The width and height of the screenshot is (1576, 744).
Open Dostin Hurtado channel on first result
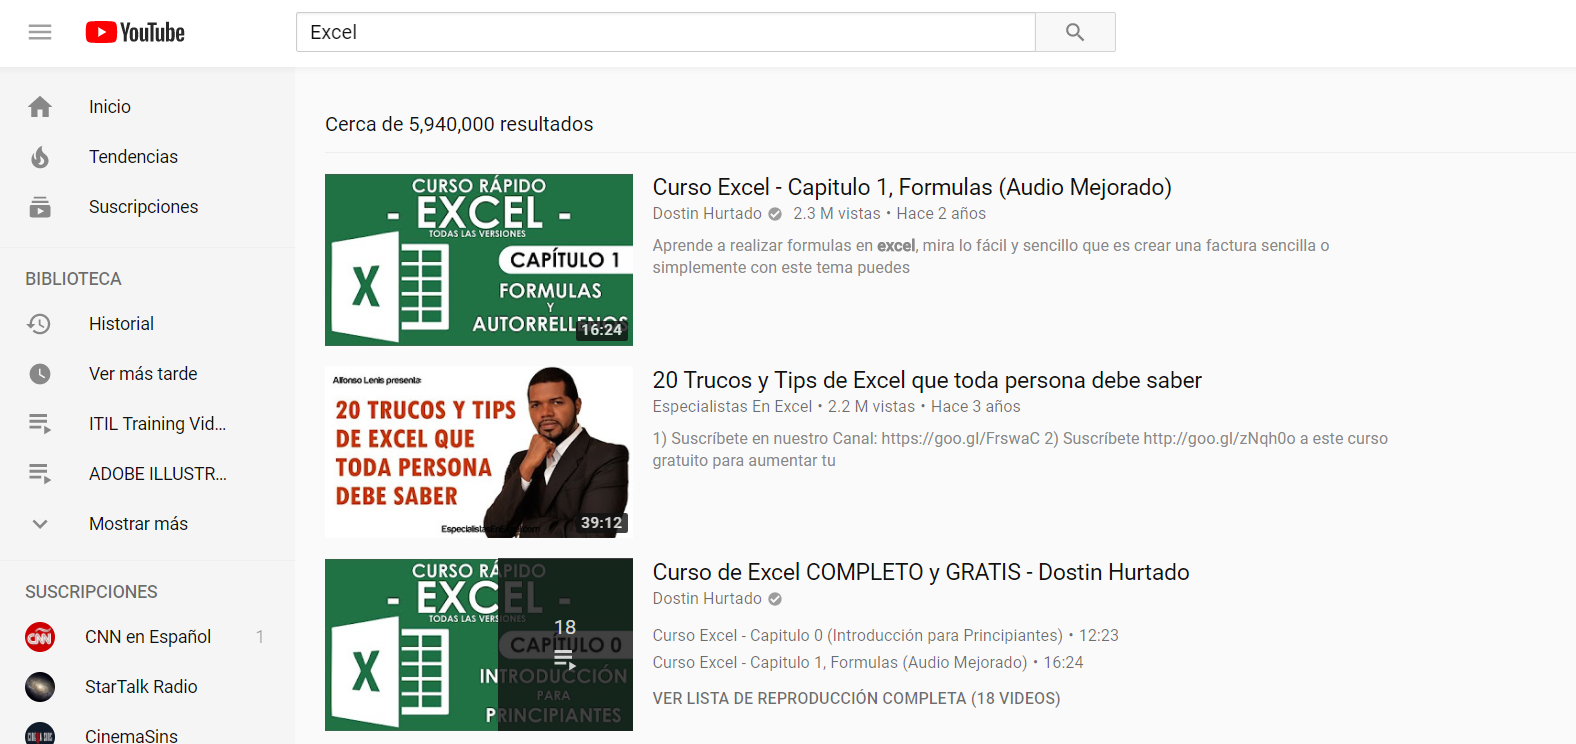click(707, 214)
